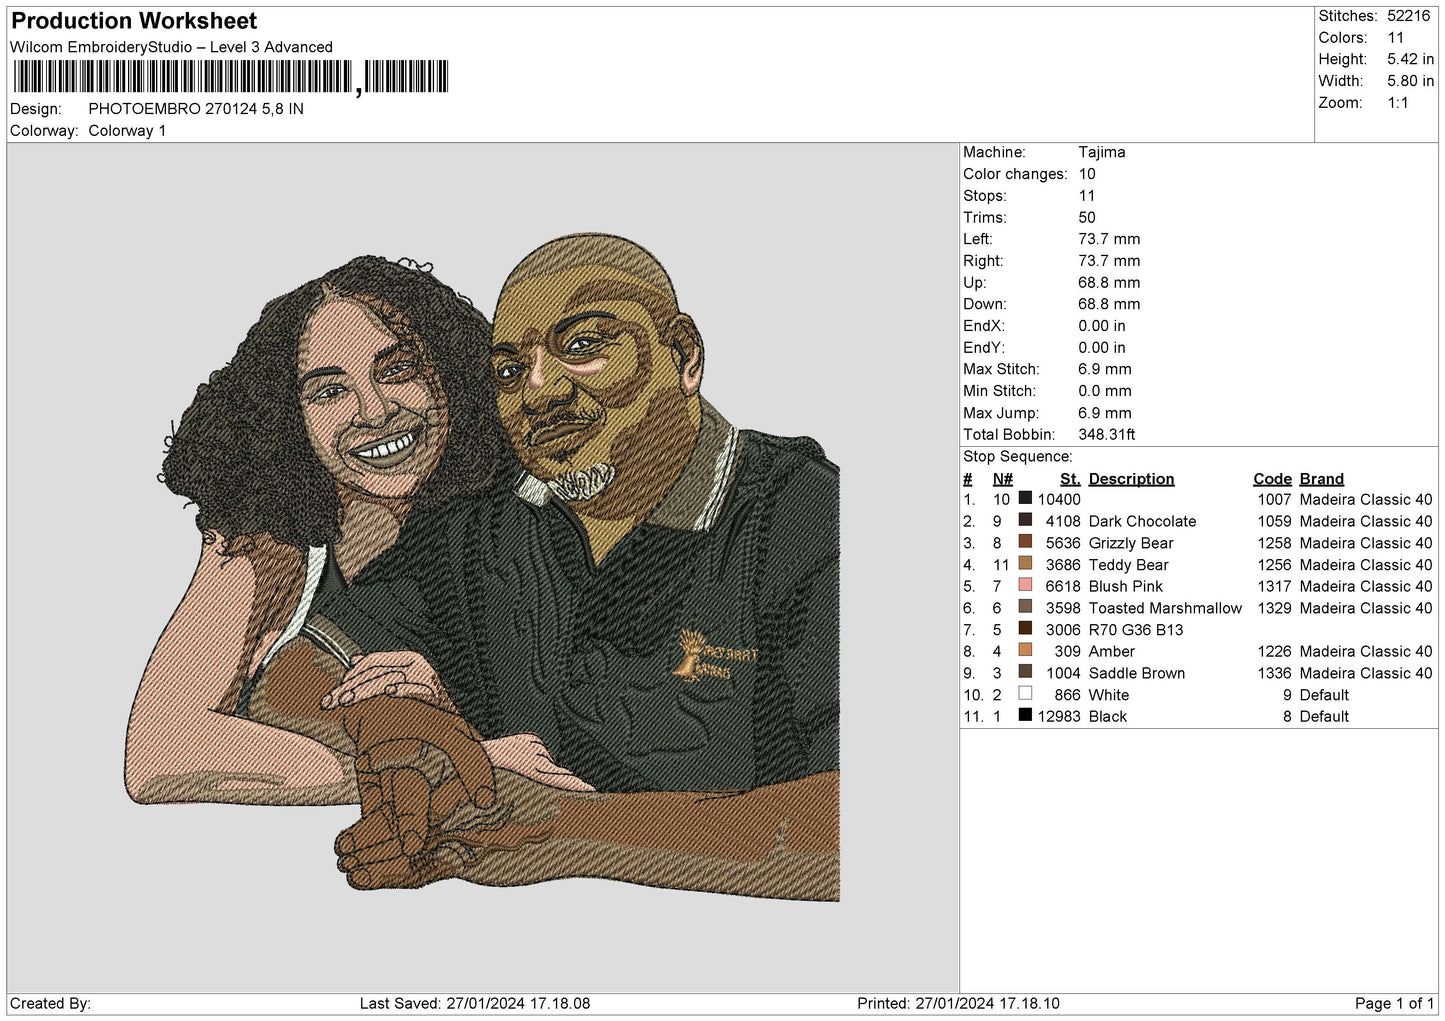Click the Trims value 50
The width and height of the screenshot is (1445, 1021).
[1087, 218]
